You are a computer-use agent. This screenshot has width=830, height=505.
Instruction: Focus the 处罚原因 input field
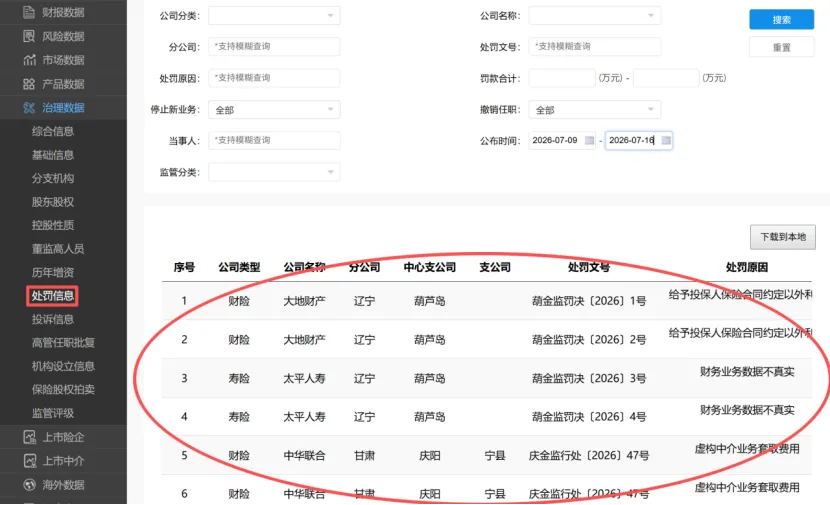point(274,78)
